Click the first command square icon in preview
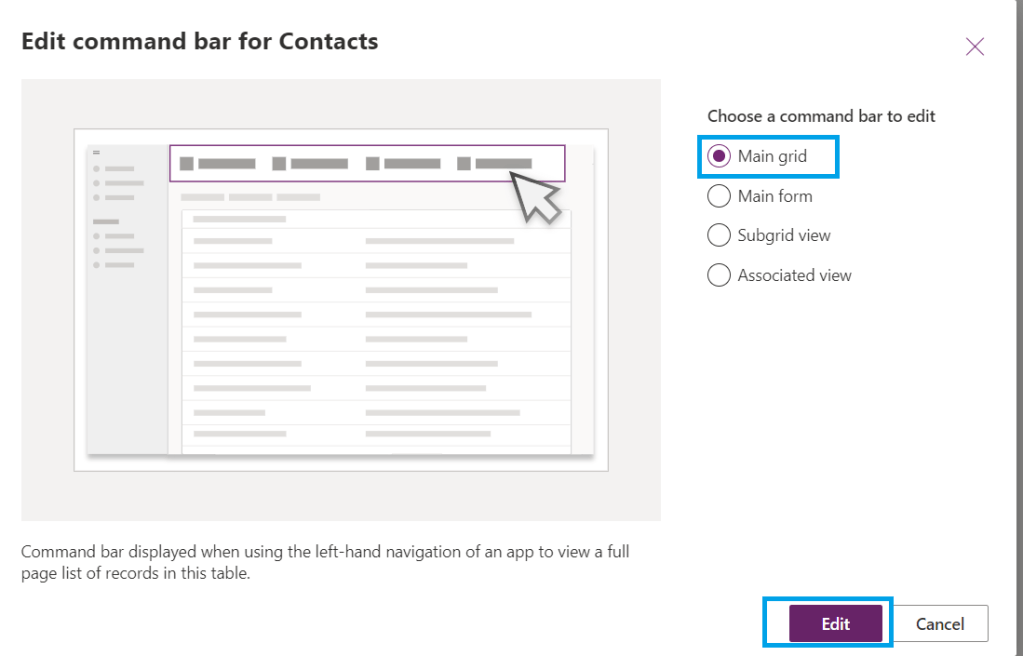Viewport: 1023px width, 656px height. point(187,163)
